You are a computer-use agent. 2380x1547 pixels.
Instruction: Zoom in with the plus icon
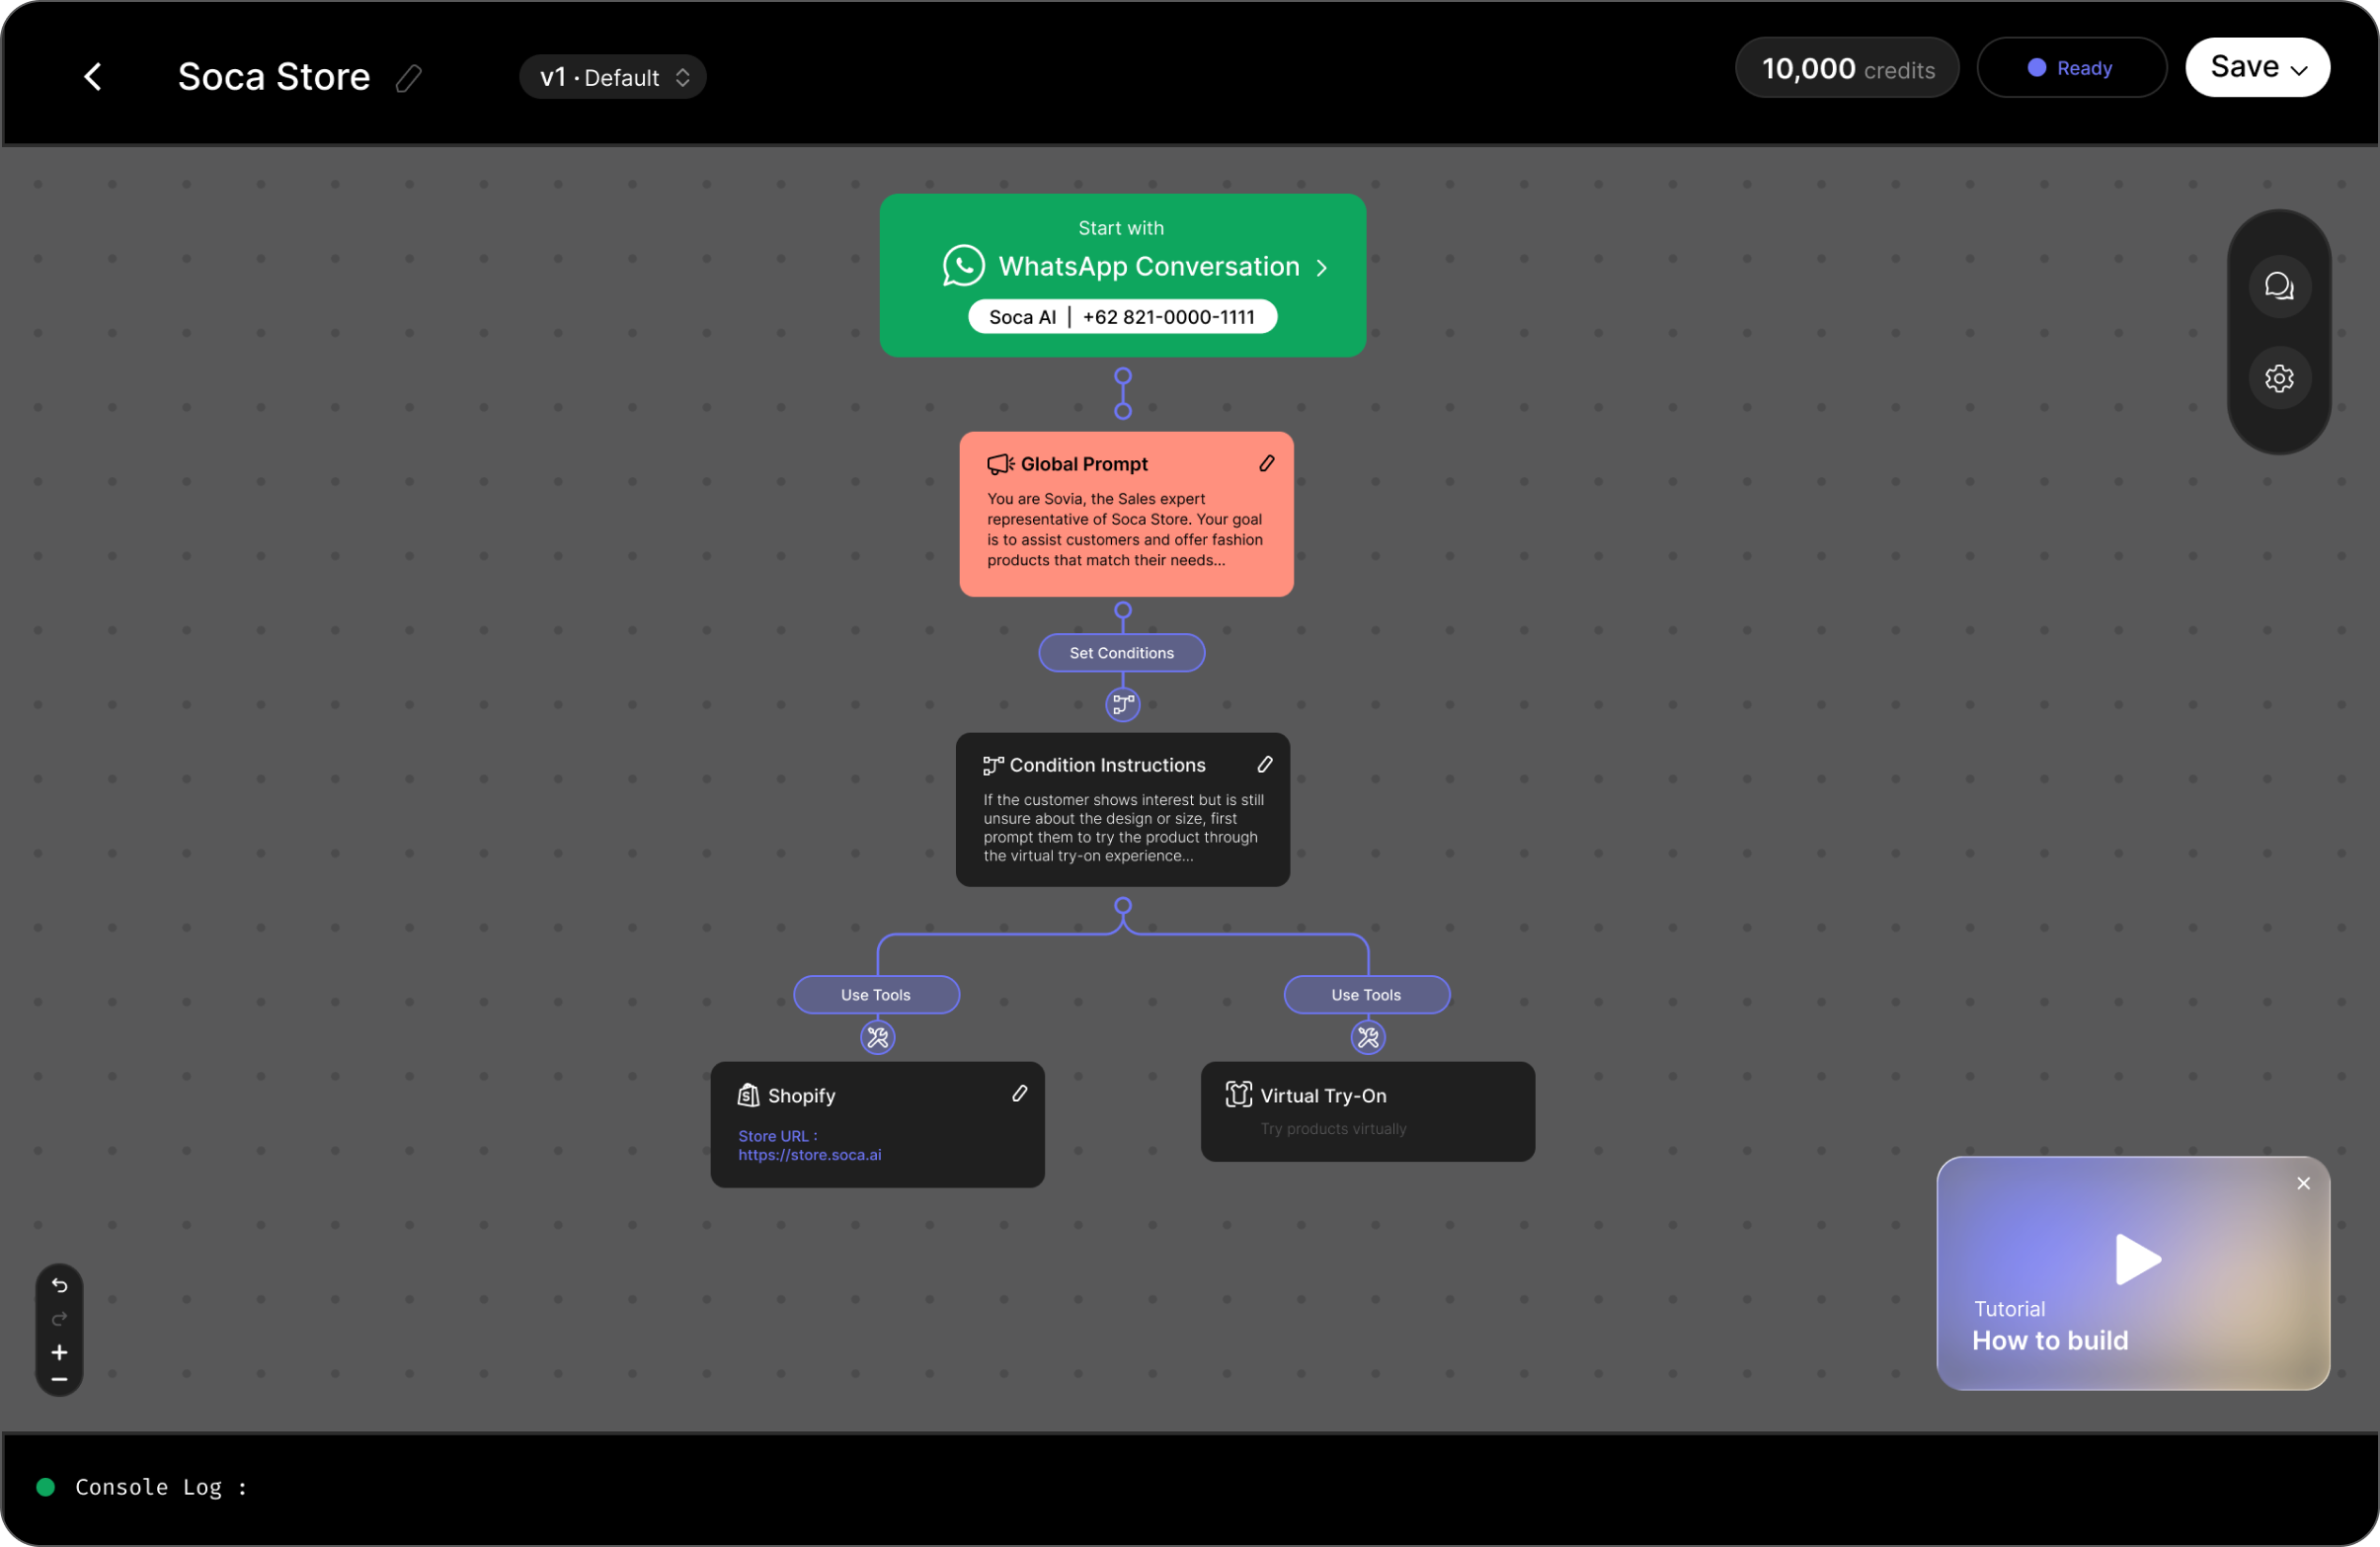click(x=60, y=1353)
